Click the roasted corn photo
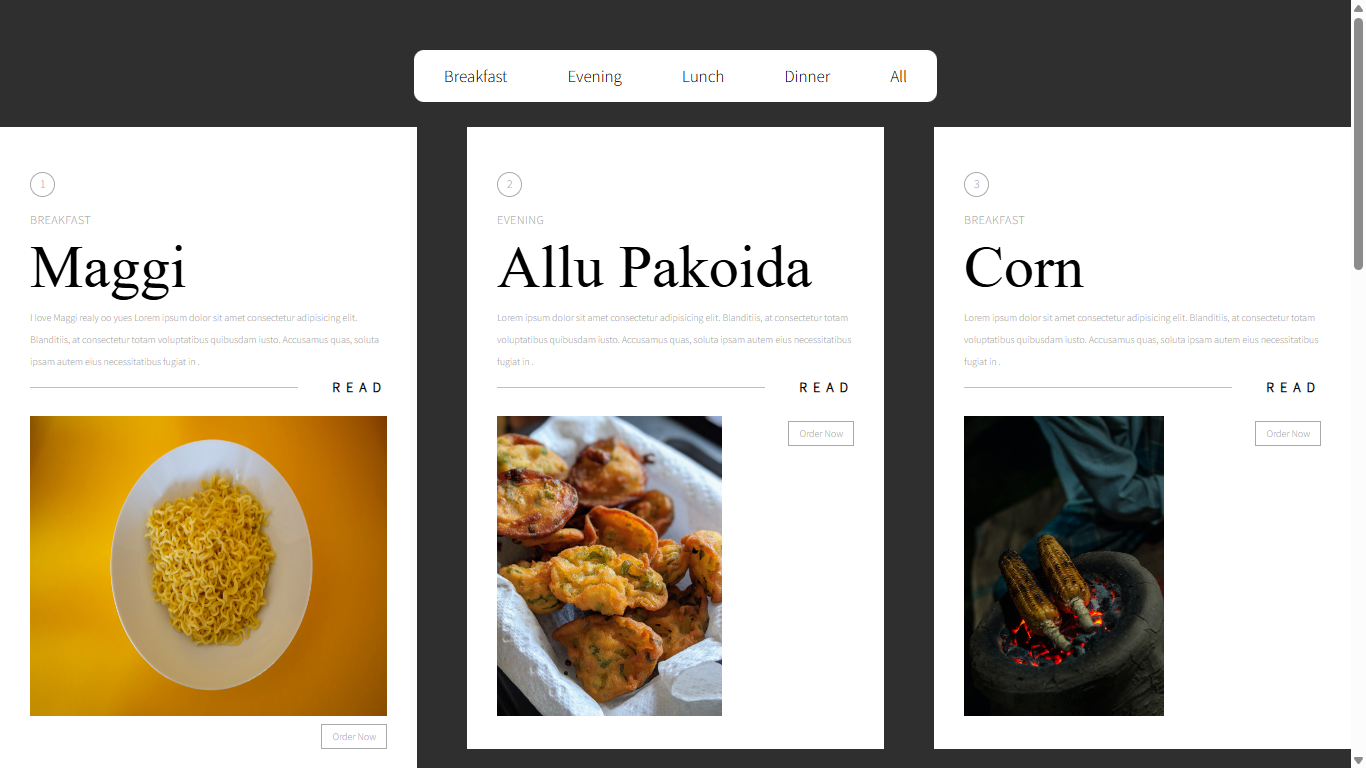This screenshot has height=768, width=1366. click(1064, 566)
